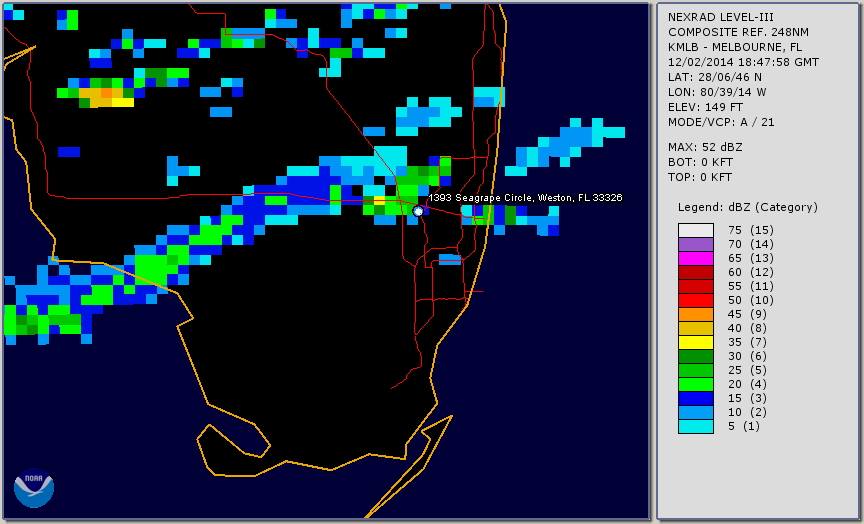Image resolution: width=864 pixels, height=524 pixels.
Task: Select the 65 dBZ magenta swatch
Action: [x=696, y=258]
